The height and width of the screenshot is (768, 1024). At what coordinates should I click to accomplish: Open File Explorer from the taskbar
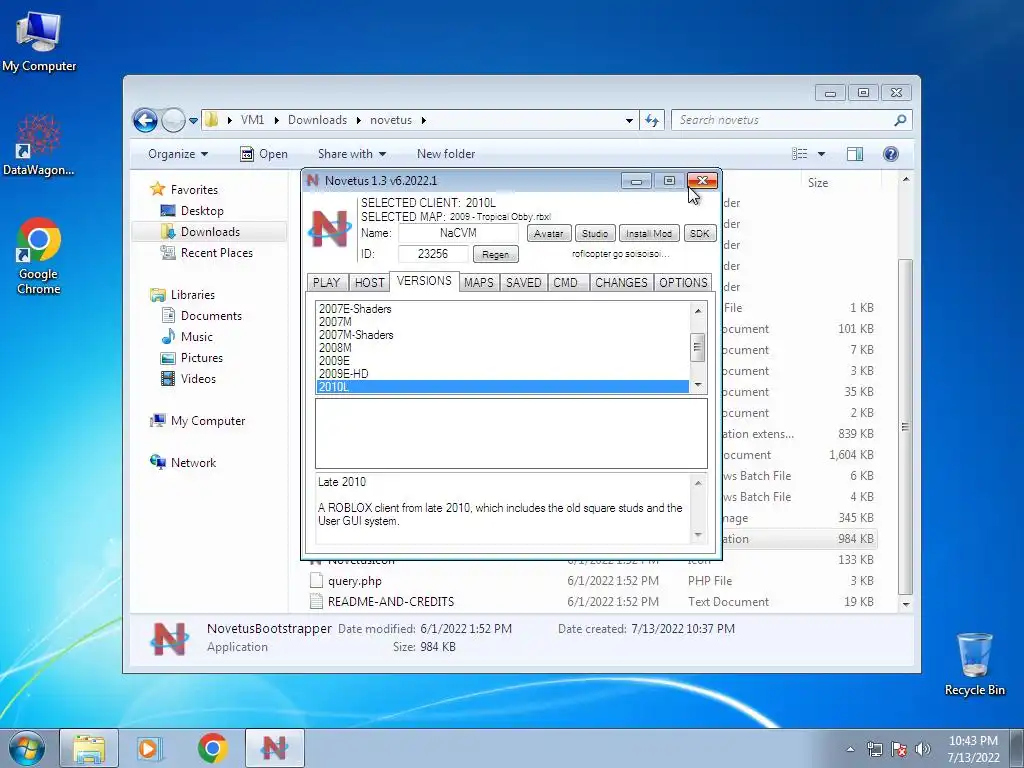click(x=89, y=748)
